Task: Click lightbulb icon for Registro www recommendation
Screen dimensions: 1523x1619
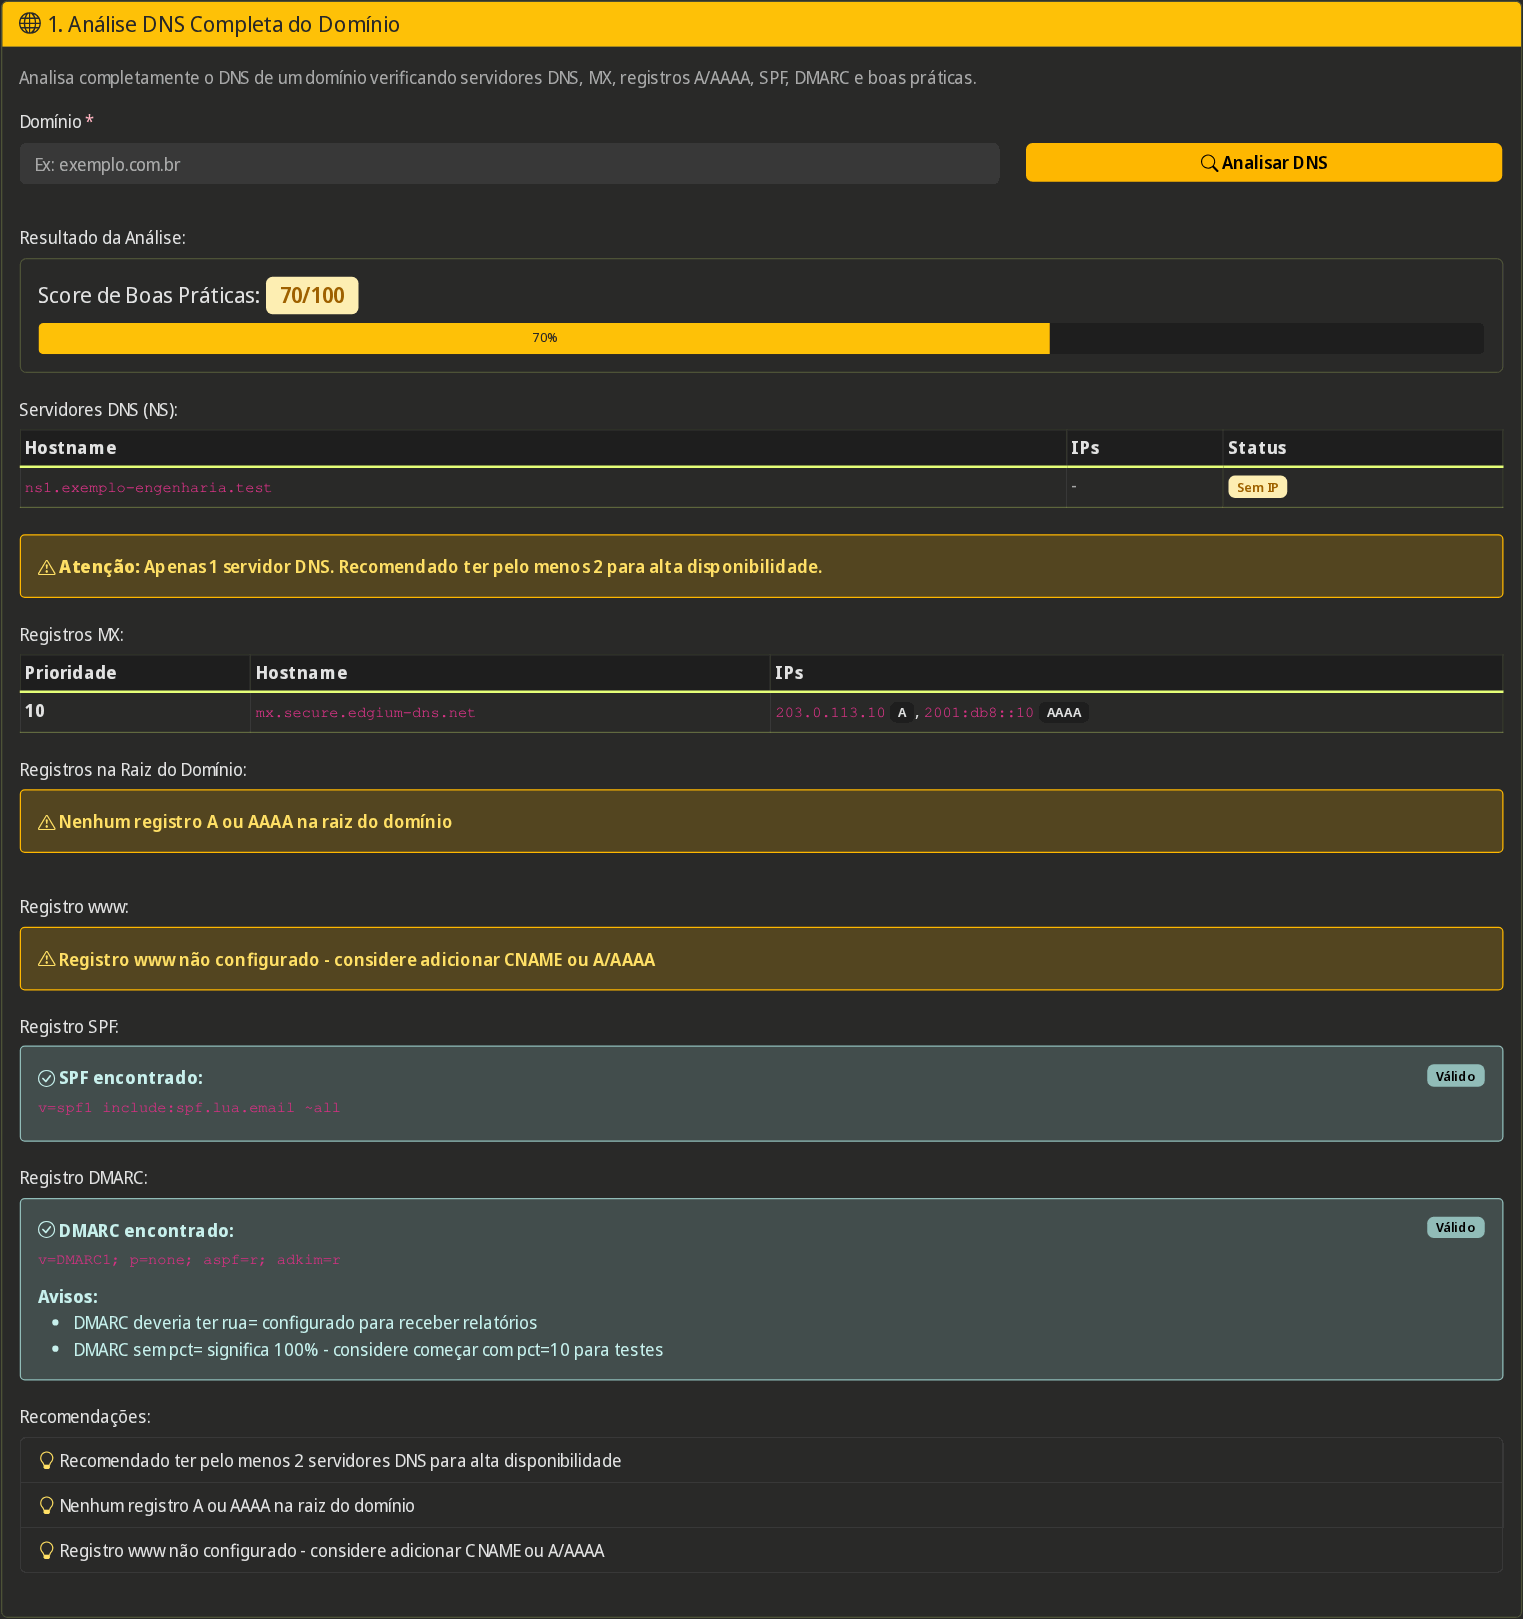Action: pos(46,1551)
